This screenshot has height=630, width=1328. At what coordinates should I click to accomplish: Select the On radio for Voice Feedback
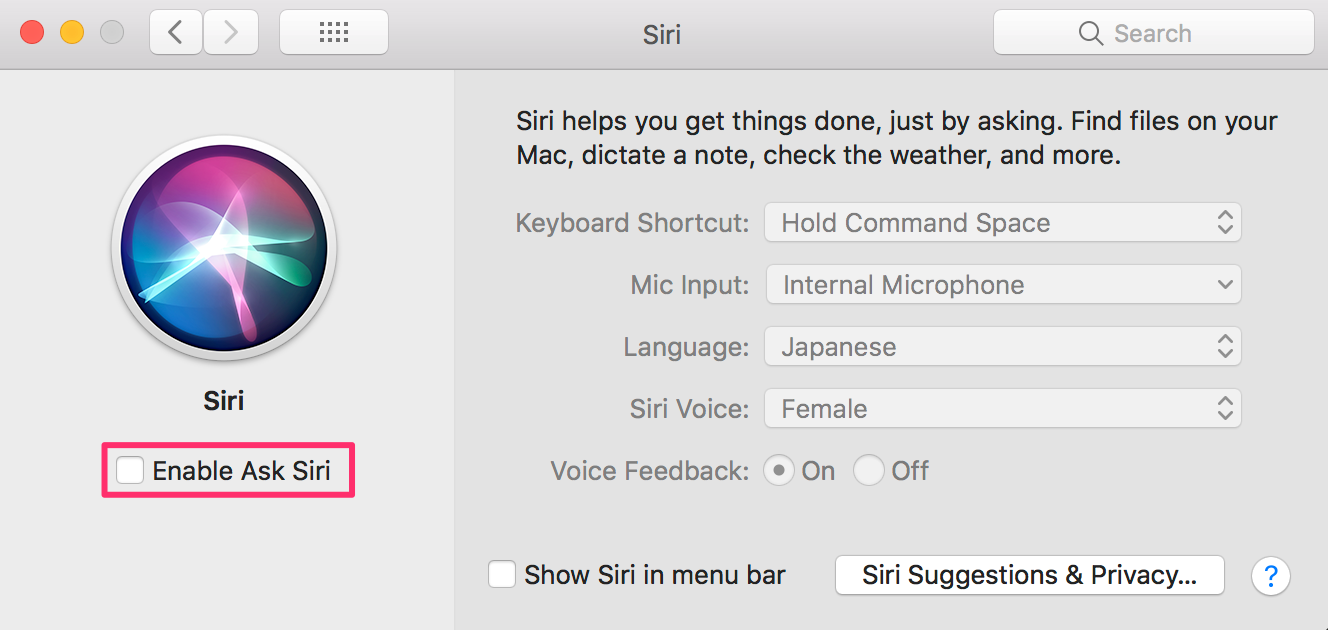point(779,470)
